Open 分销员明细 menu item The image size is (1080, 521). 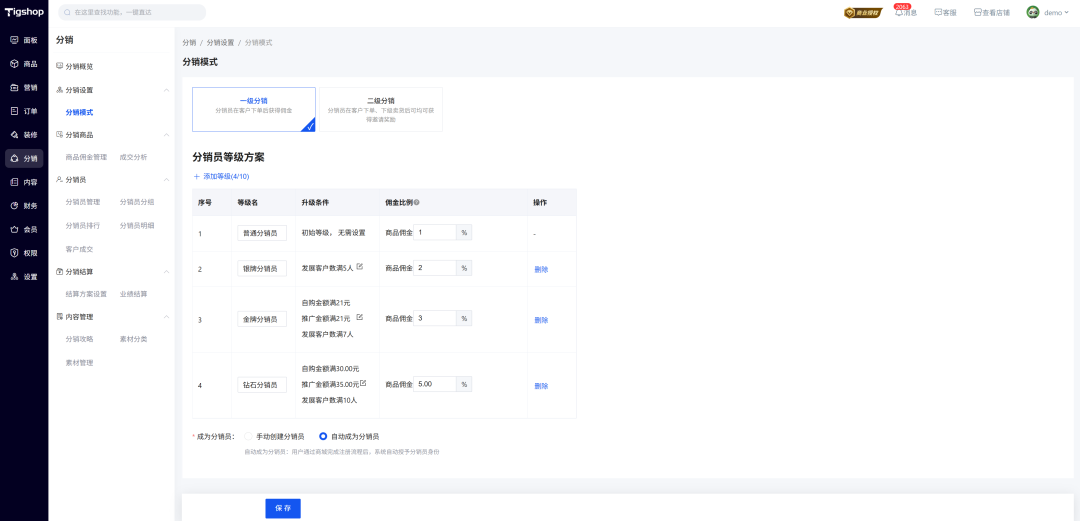(x=136, y=225)
